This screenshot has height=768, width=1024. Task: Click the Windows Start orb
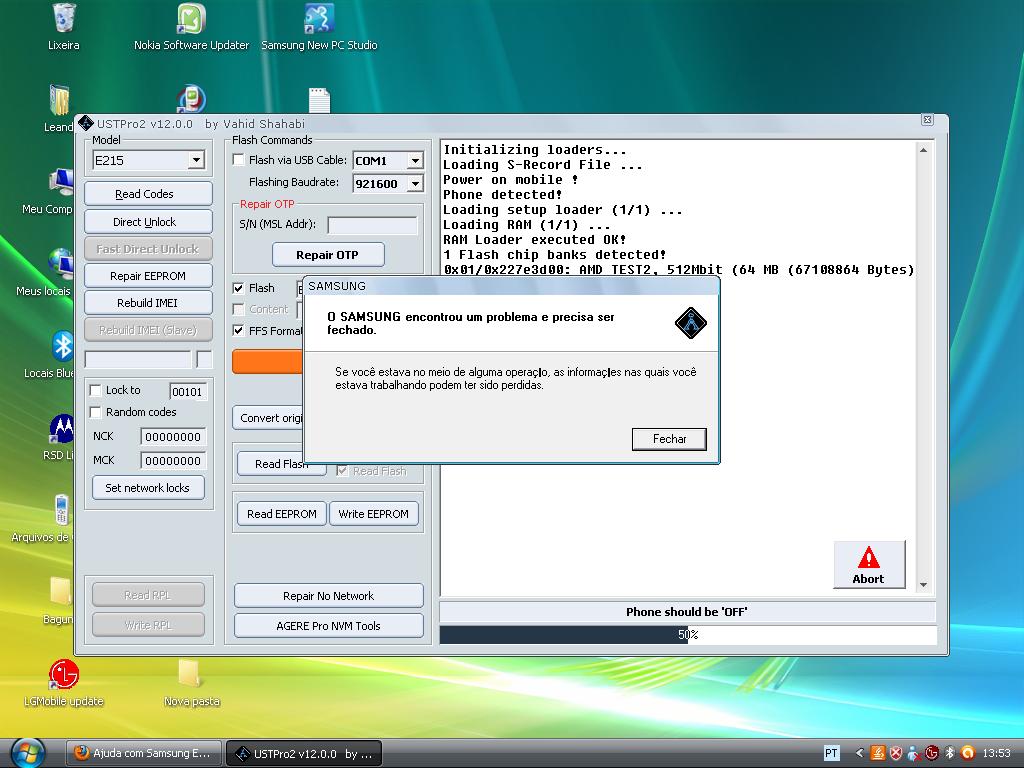[x=27, y=752]
